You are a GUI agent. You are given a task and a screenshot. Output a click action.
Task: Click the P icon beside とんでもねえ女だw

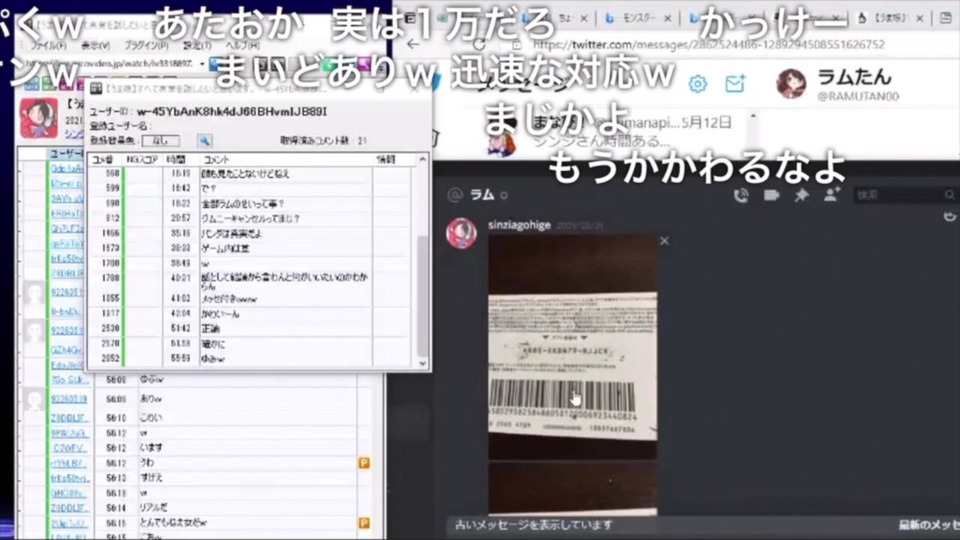364,523
